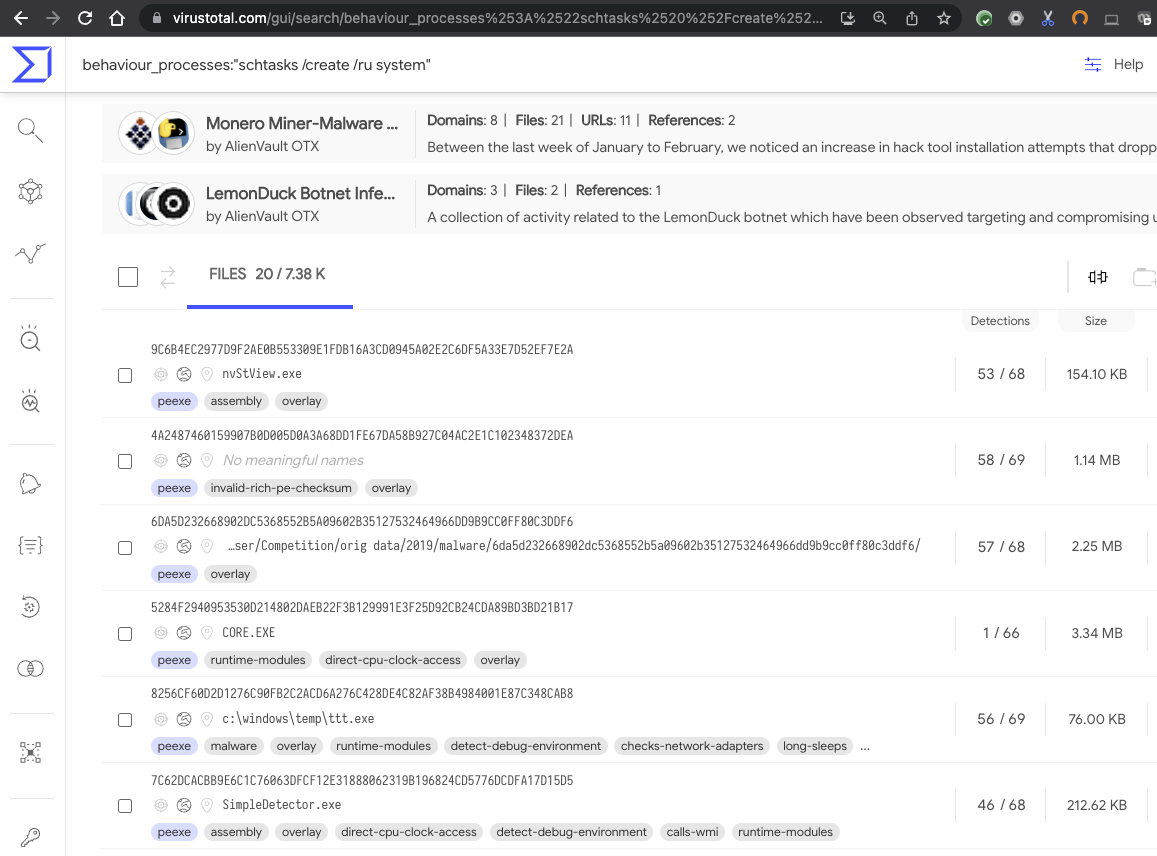Image resolution: width=1157 pixels, height=856 pixels.
Task: Open hash starting with 6DA5D232668902DC
Action: coord(362,522)
